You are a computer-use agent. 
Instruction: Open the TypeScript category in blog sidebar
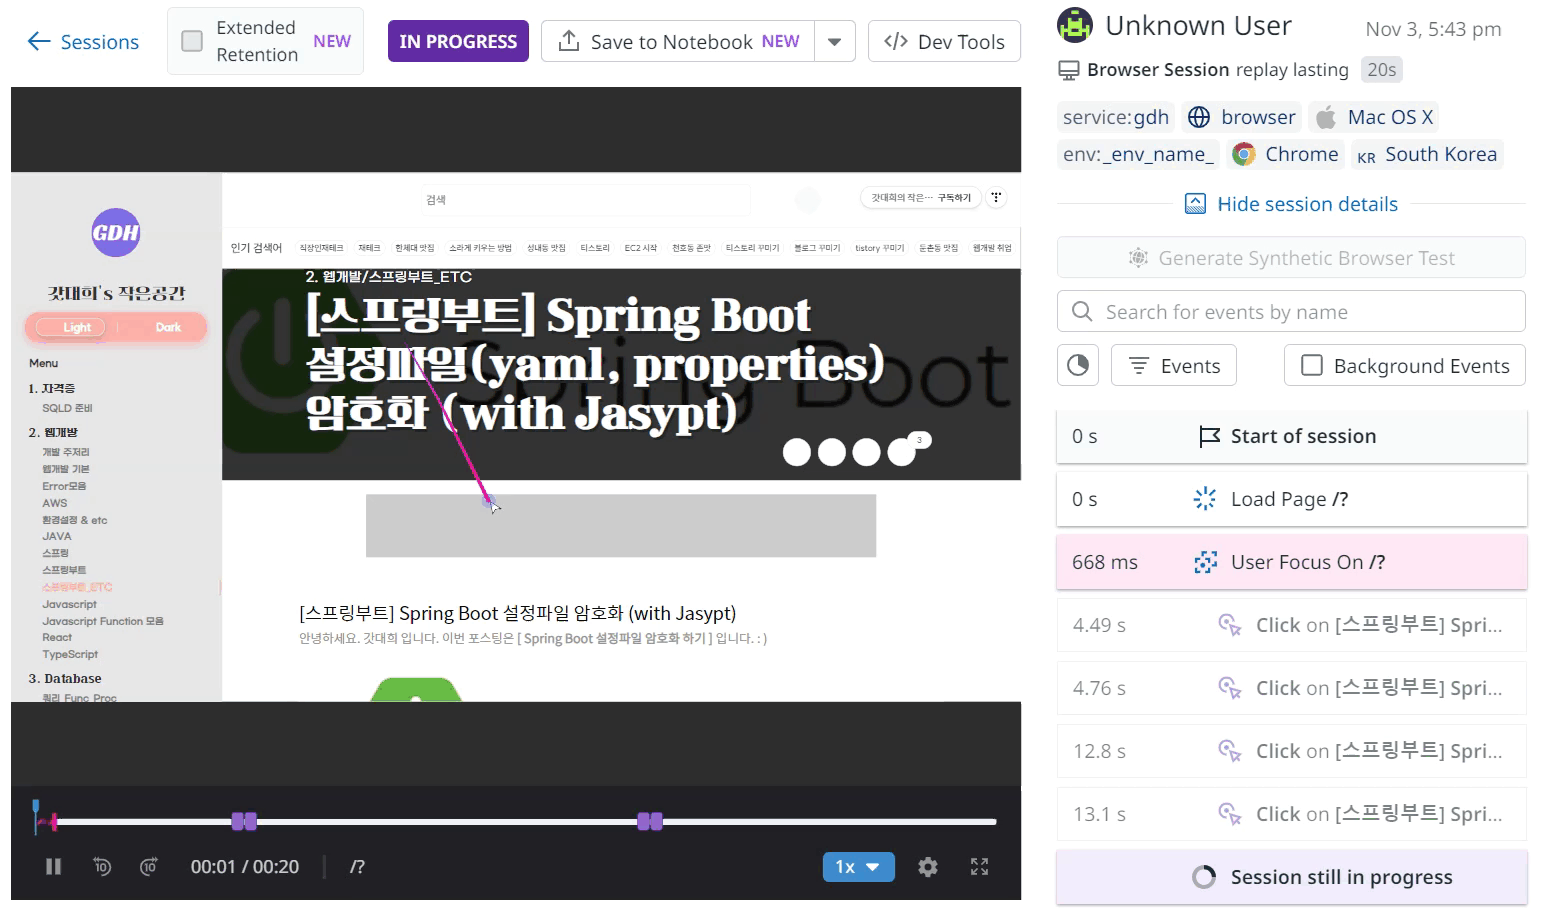click(x=70, y=654)
